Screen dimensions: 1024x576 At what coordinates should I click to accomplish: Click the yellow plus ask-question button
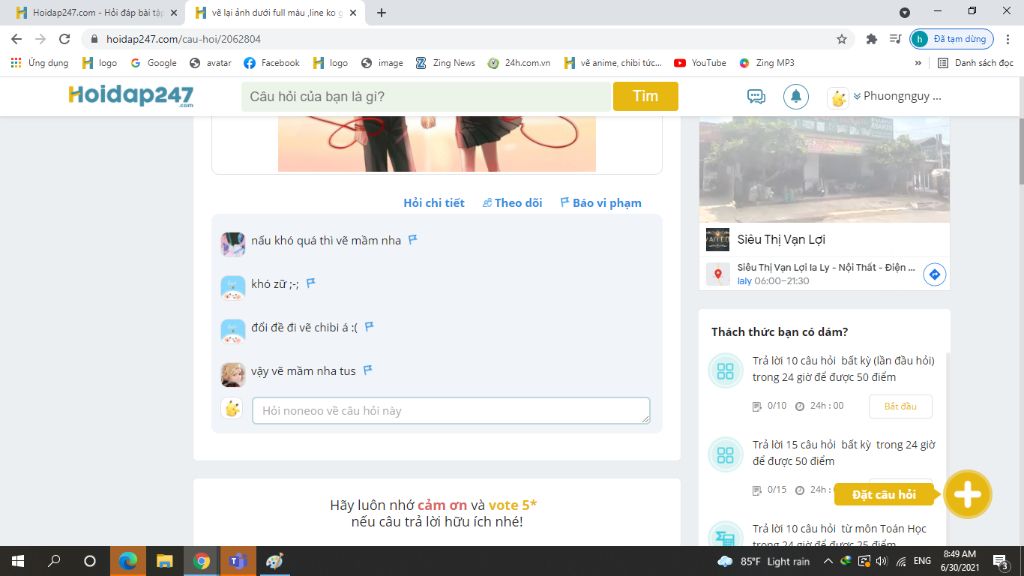coord(967,494)
